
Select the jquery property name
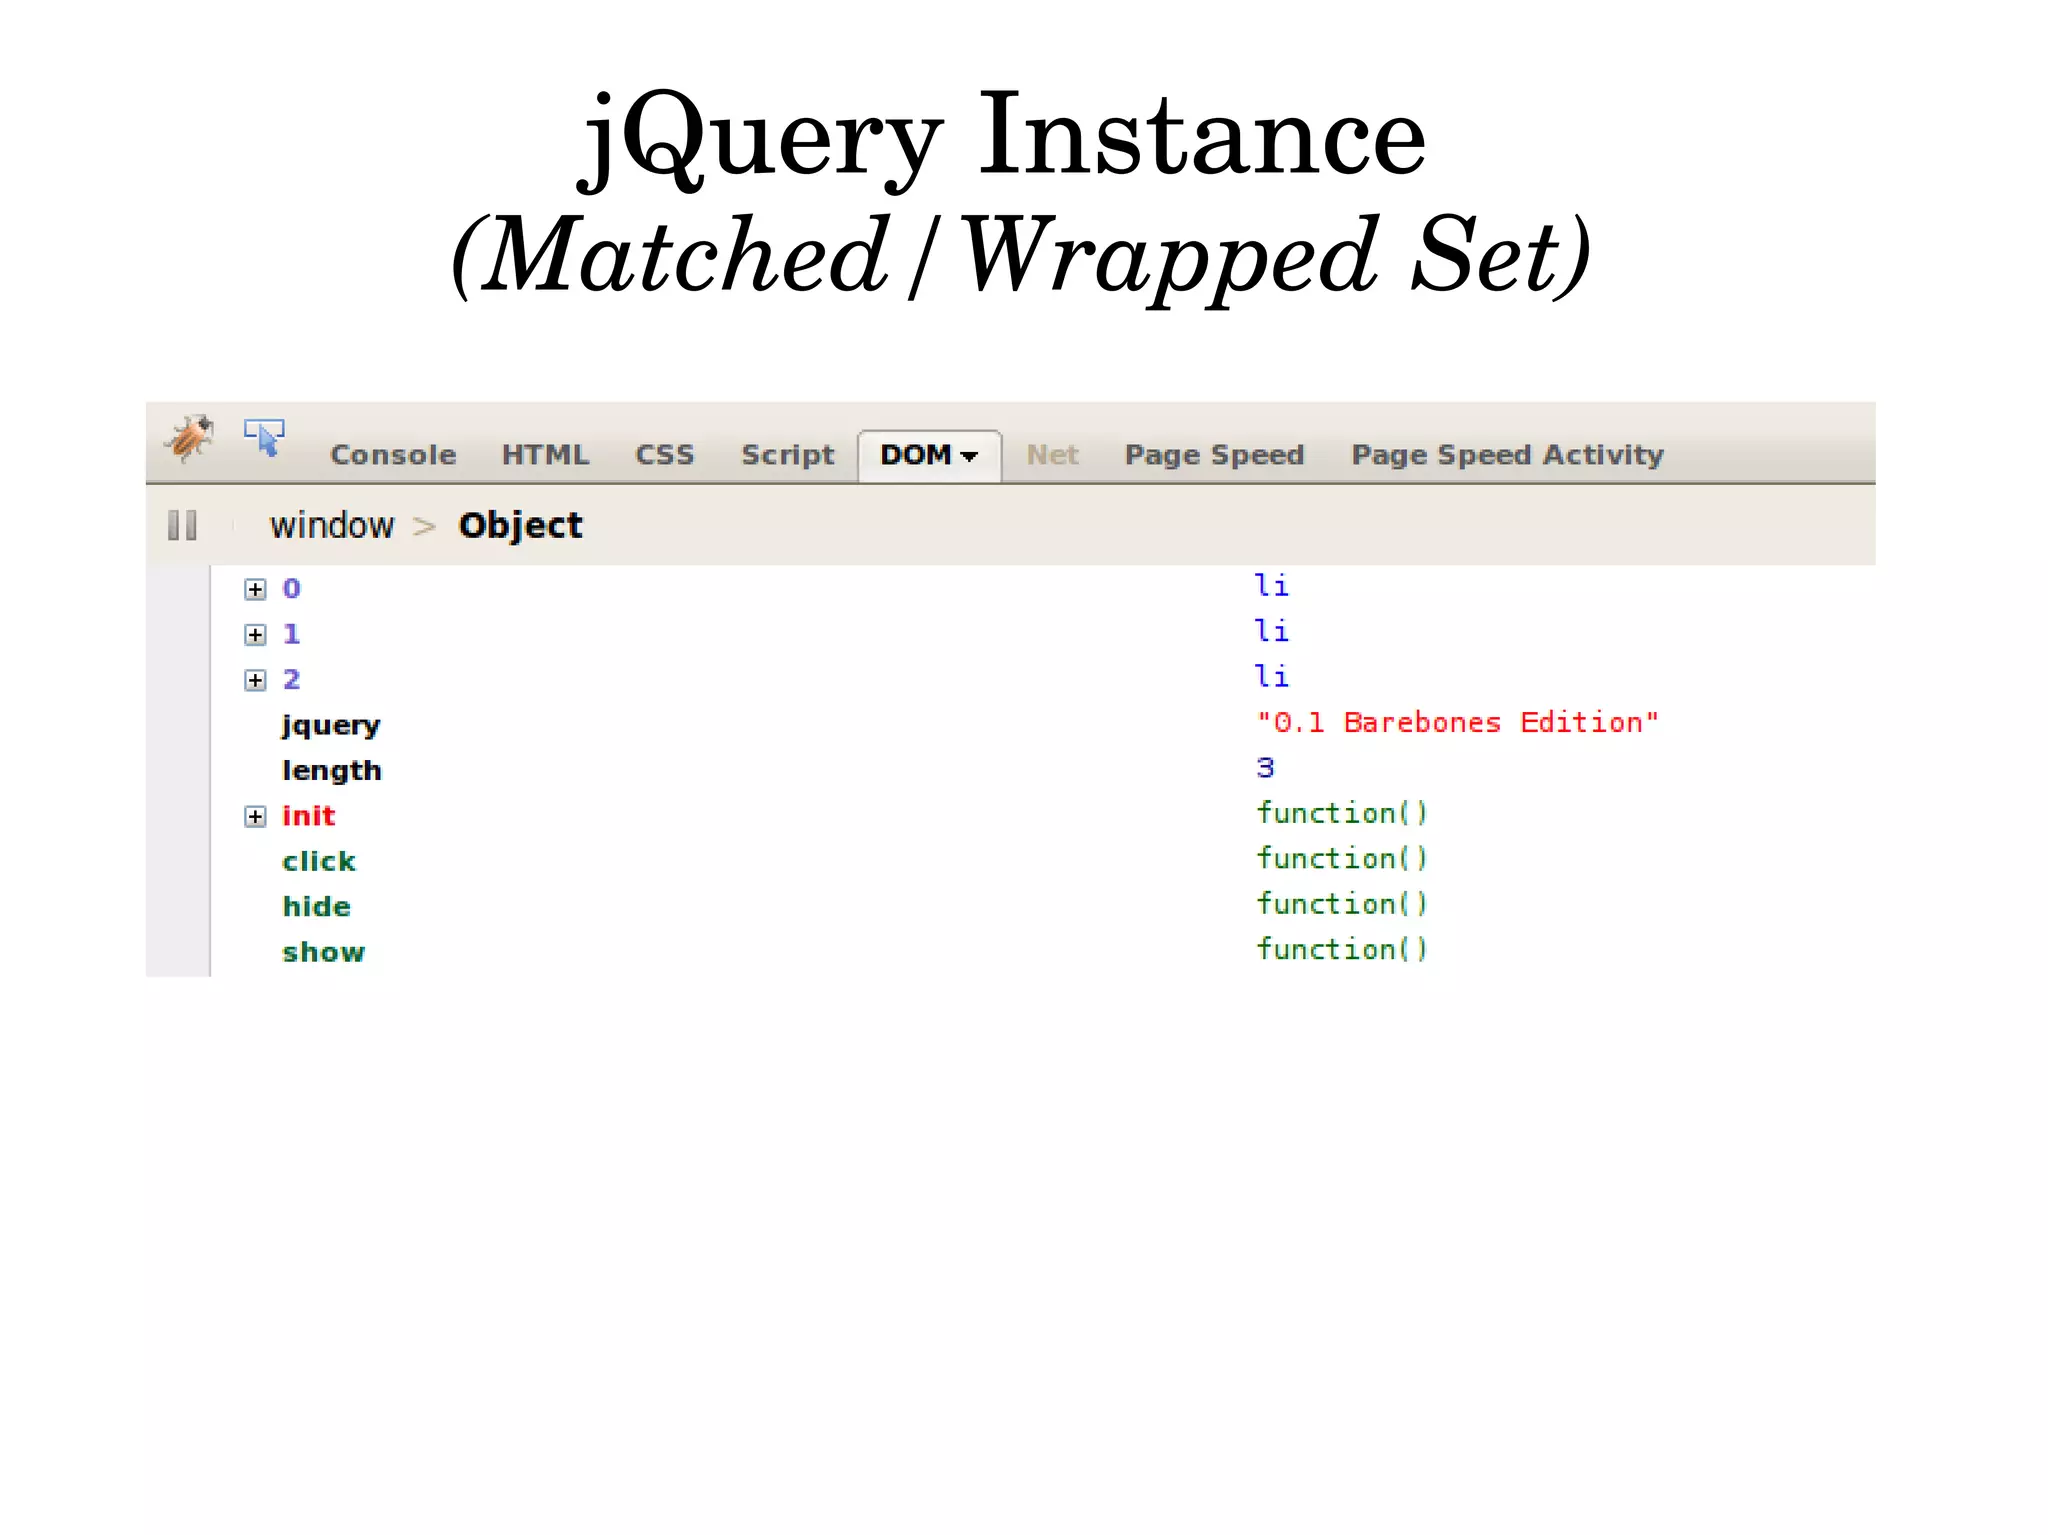pyautogui.click(x=331, y=726)
